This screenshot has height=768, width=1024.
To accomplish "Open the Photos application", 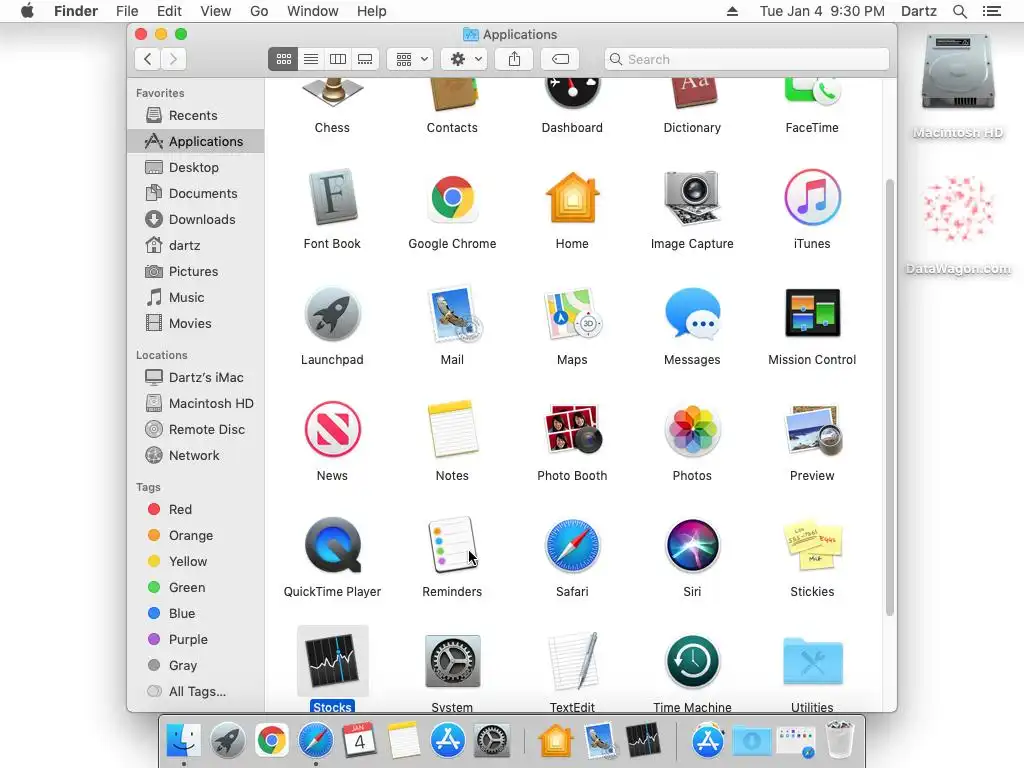I will pyautogui.click(x=692, y=430).
